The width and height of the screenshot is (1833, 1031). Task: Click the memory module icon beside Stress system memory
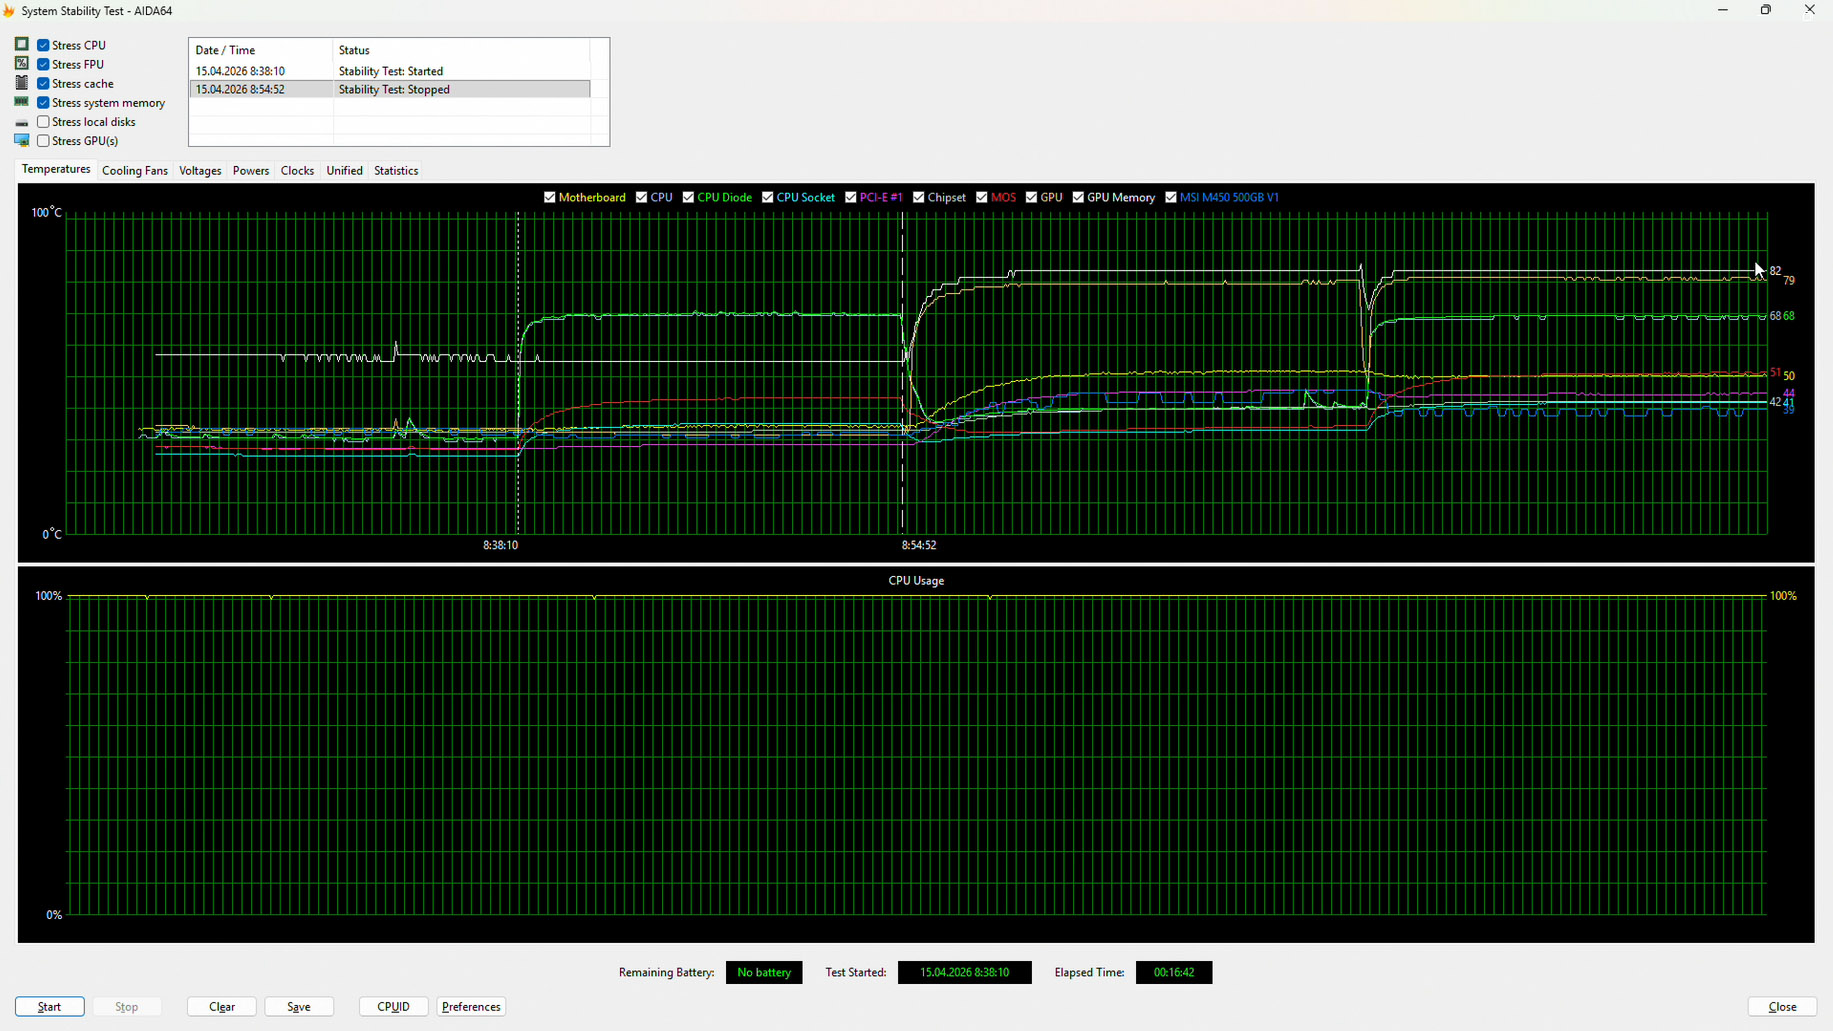point(21,102)
